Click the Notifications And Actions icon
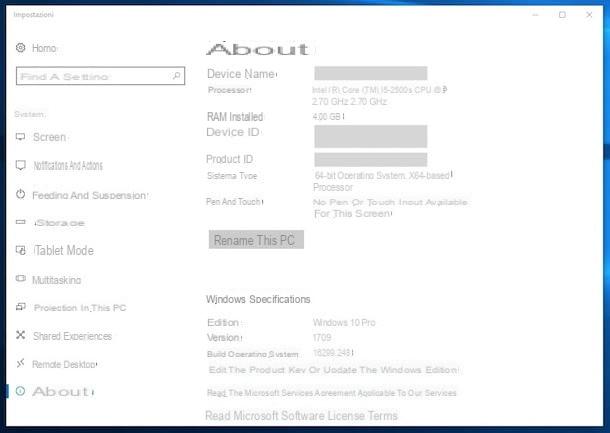 tap(21, 165)
